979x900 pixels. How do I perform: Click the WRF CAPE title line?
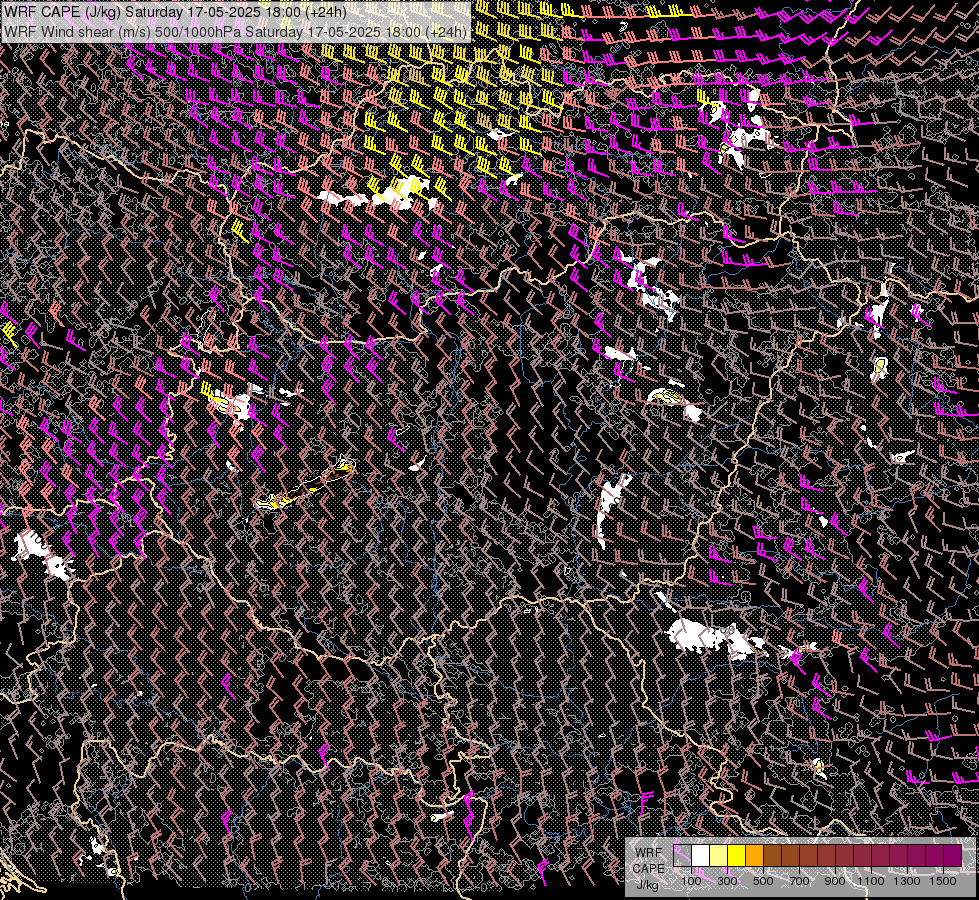[x=175, y=12]
